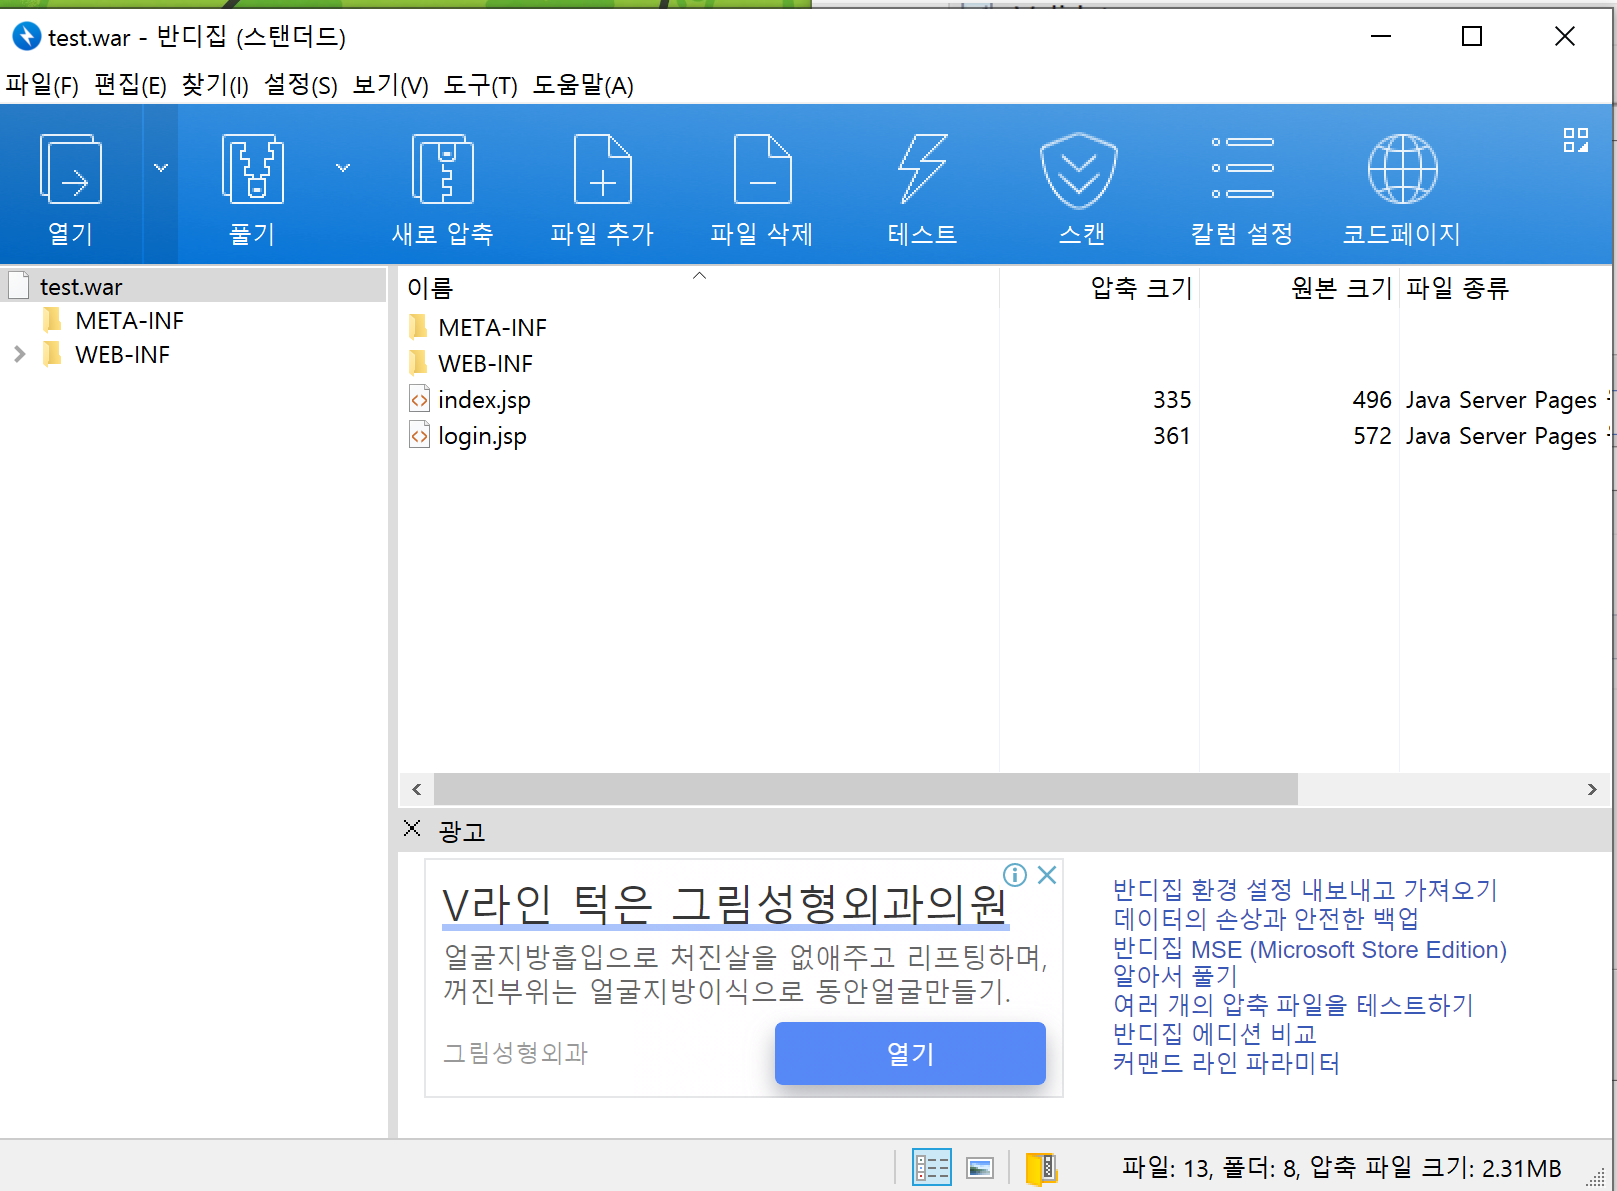
Task: Close the 광고 panel with X
Action: (x=412, y=828)
